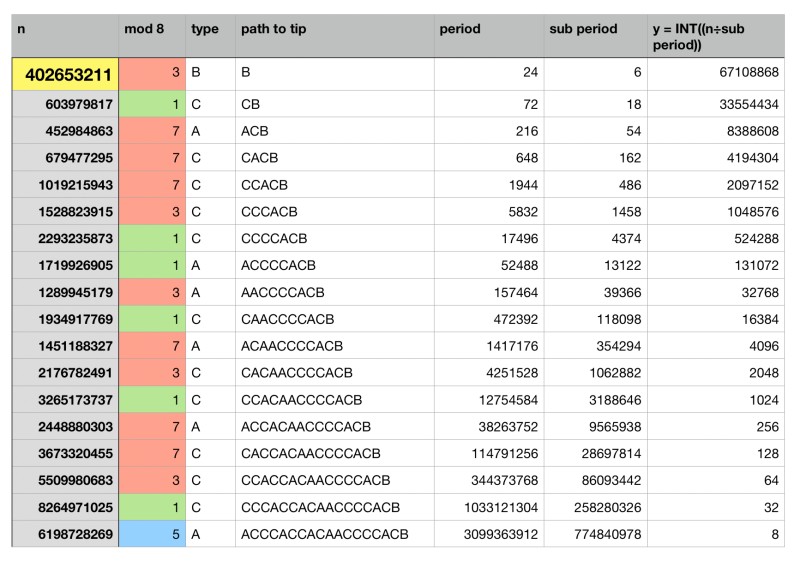Select the yellow highlighted cell 402653211
The height and width of the screenshot is (567, 800).
(x=65, y=74)
